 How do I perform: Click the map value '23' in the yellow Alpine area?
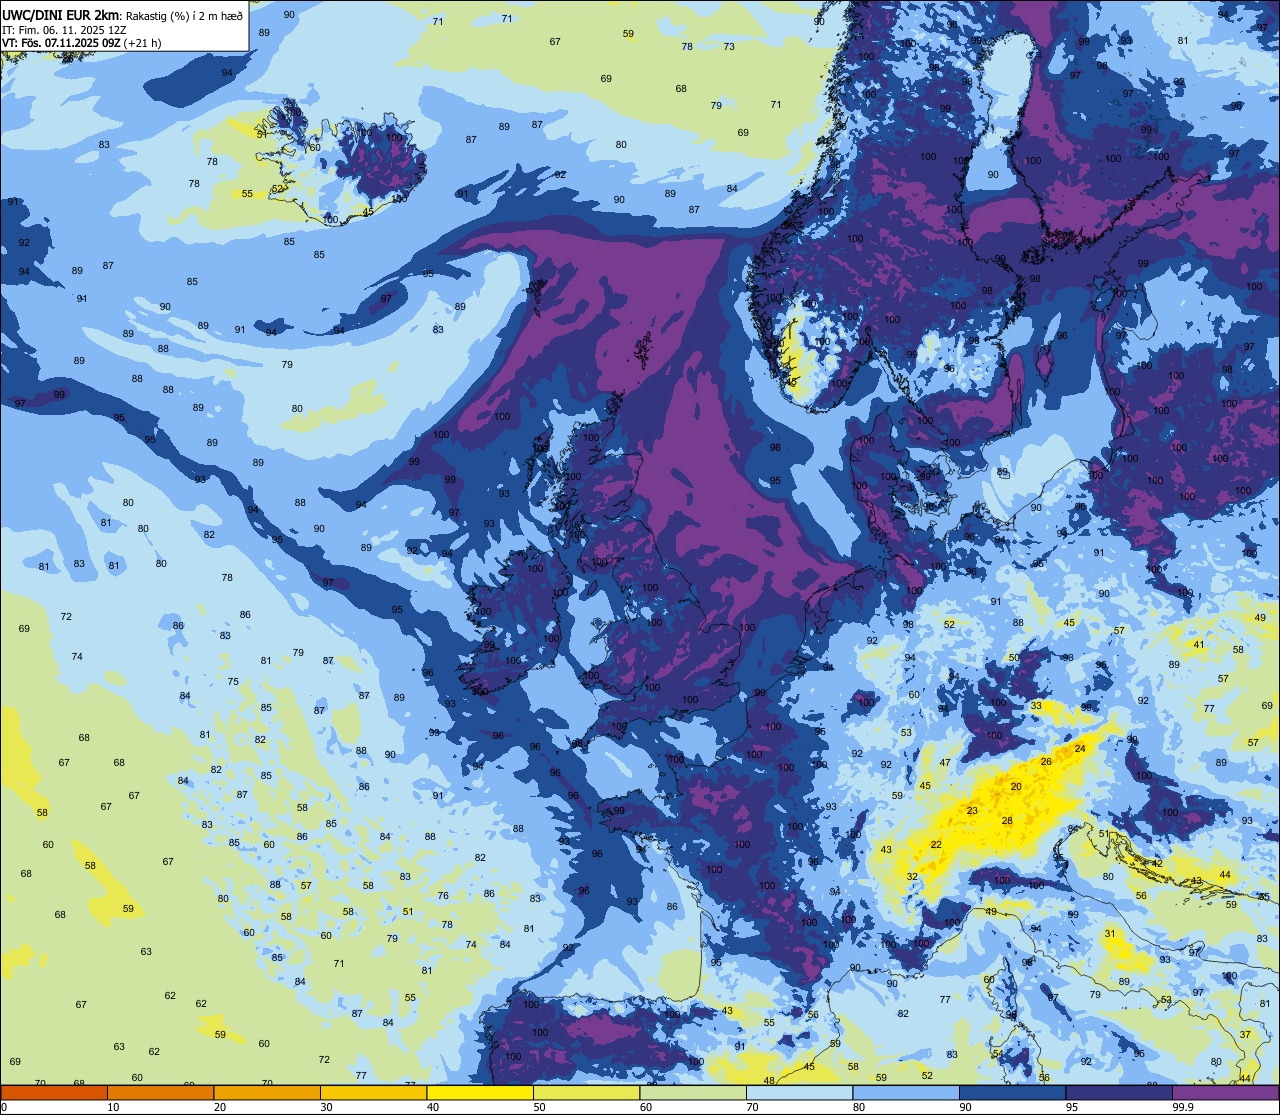(972, 811)
